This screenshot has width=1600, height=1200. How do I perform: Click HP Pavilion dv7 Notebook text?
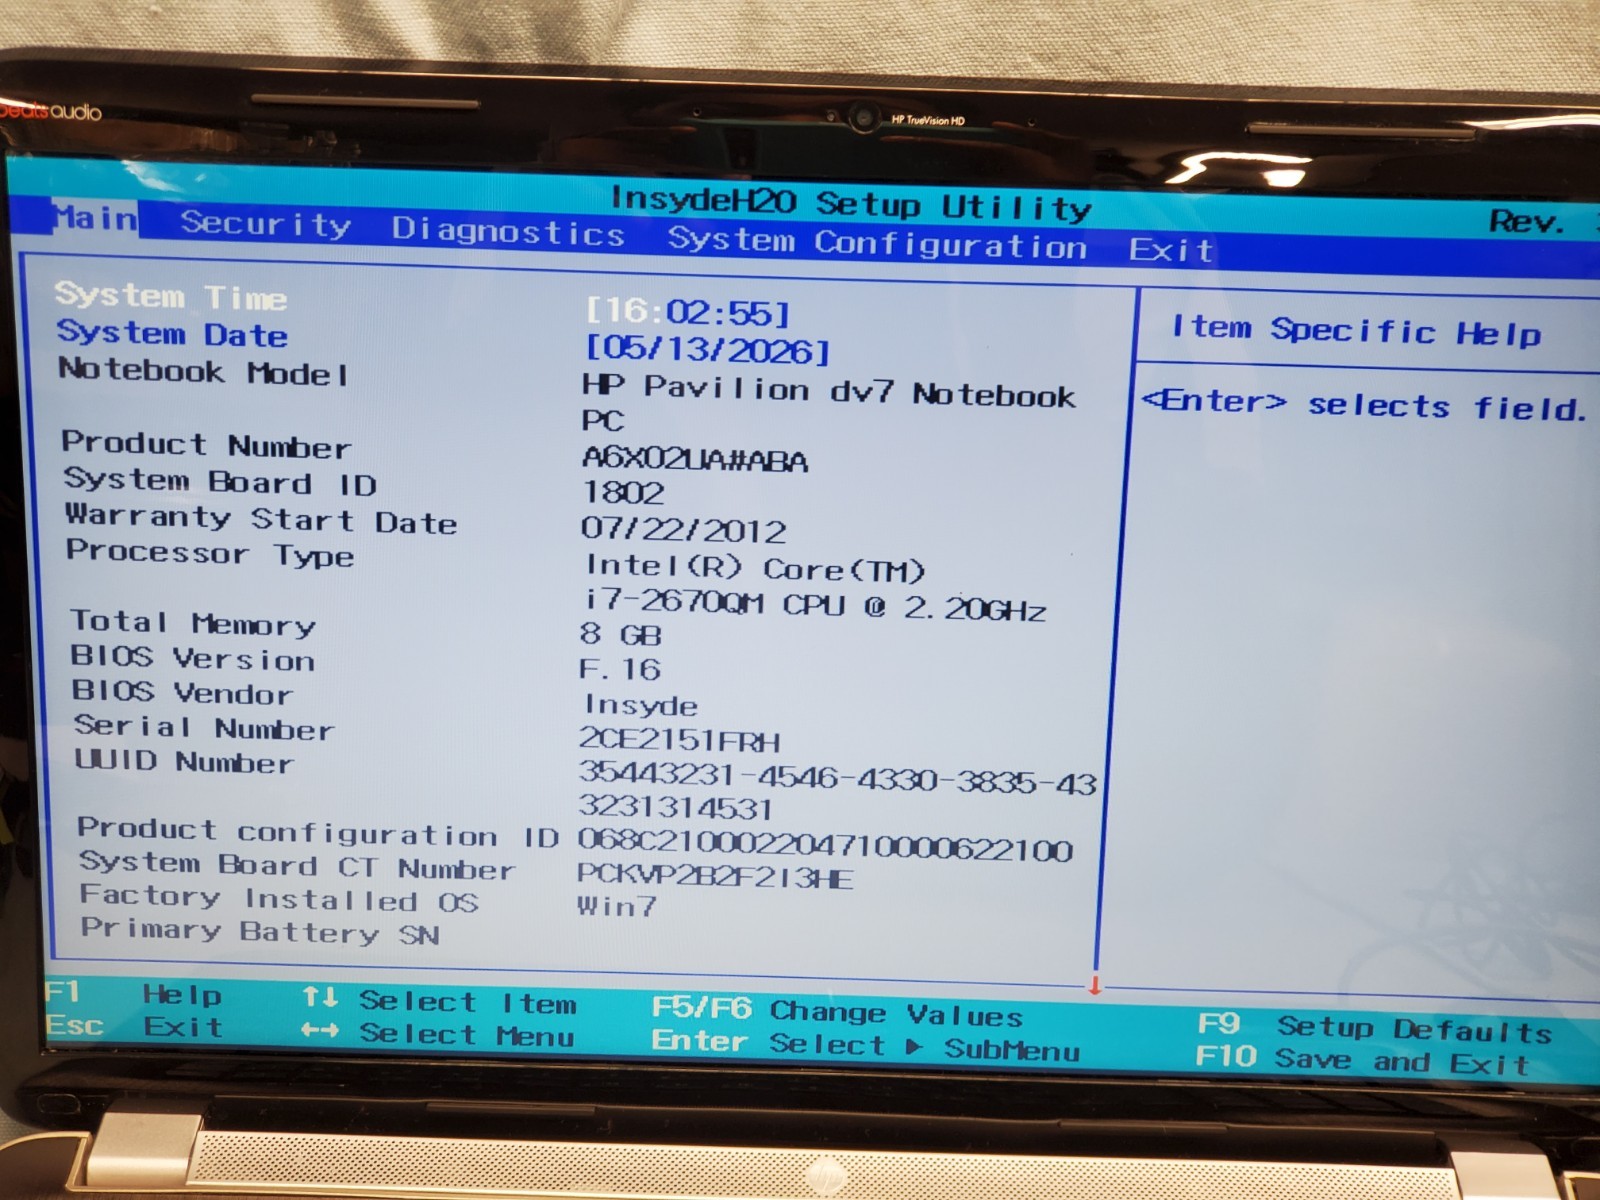tap(829, 391)
